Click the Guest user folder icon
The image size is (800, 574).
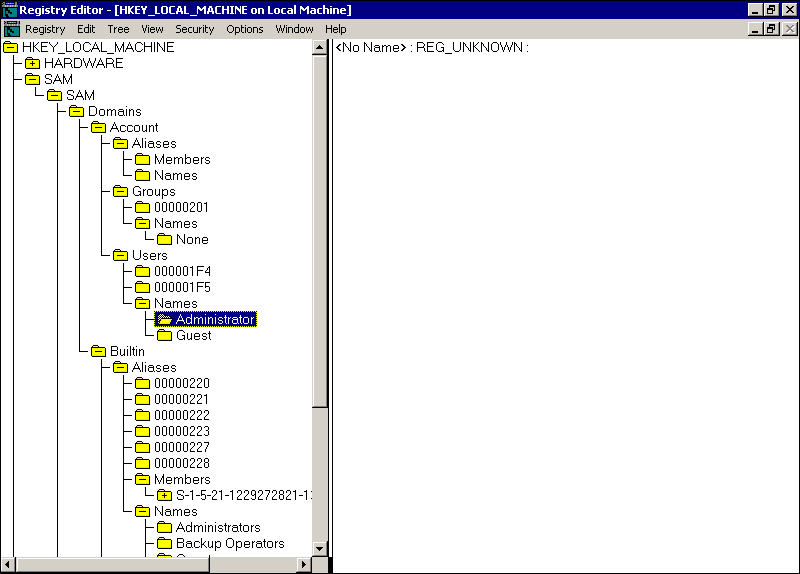(165, 335)
